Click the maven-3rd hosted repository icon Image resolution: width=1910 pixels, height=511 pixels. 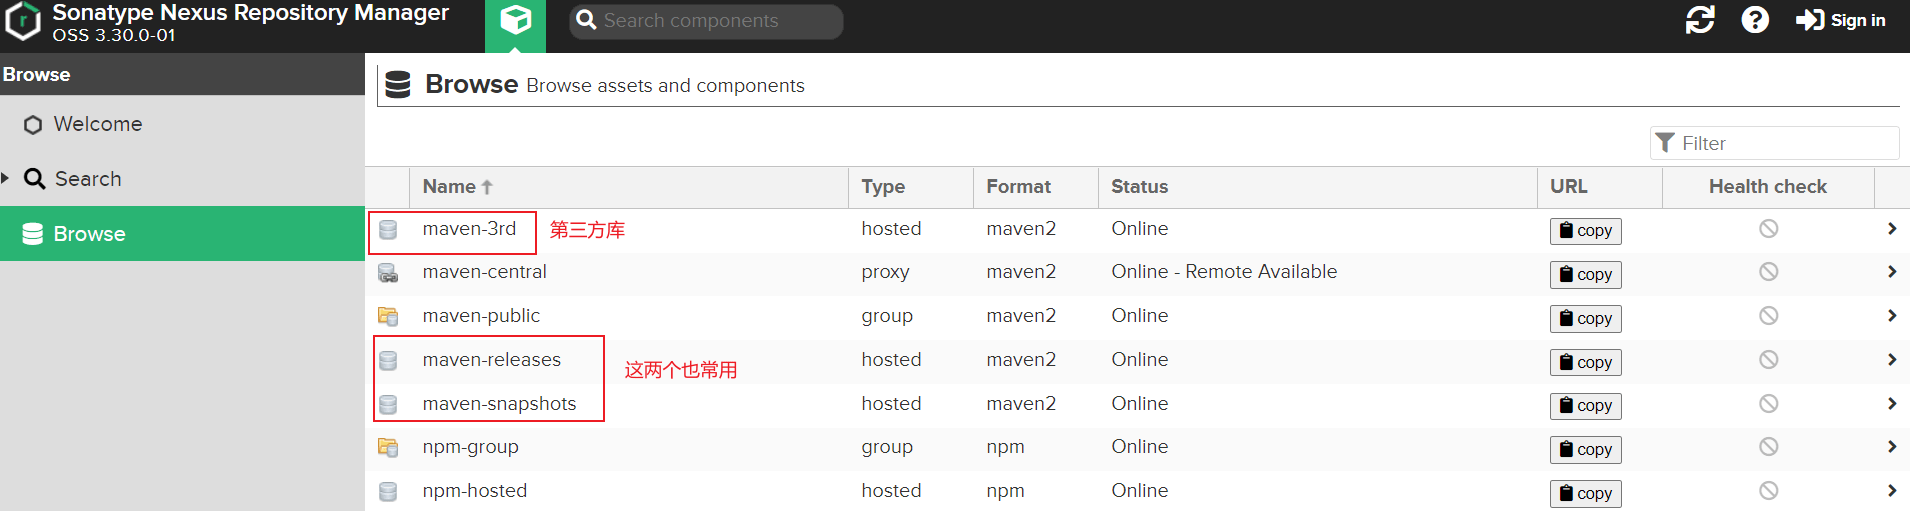(x=388, y=230)
